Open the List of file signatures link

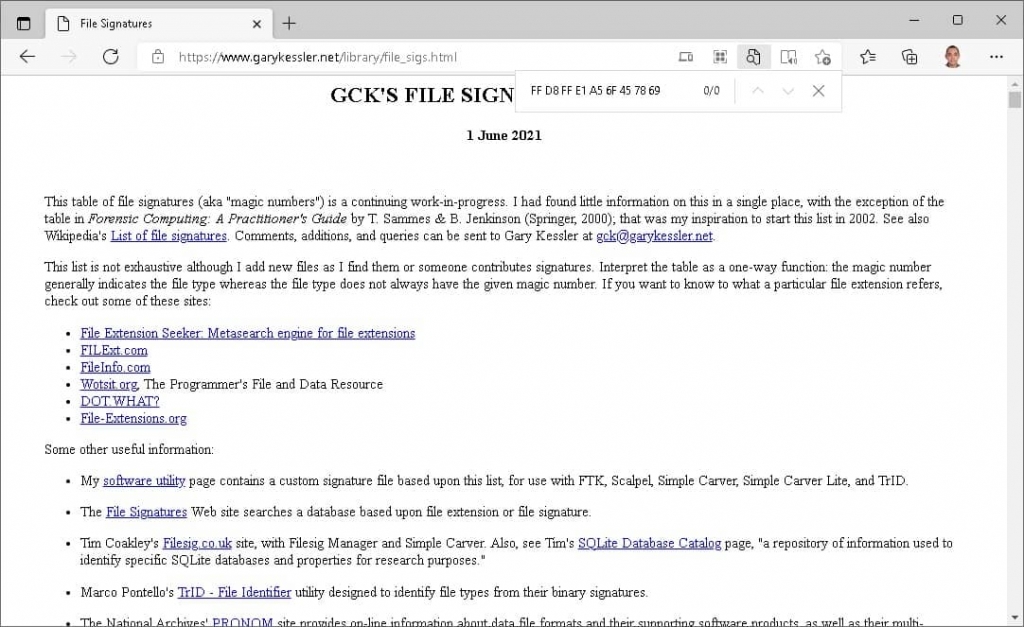[166, 236]
